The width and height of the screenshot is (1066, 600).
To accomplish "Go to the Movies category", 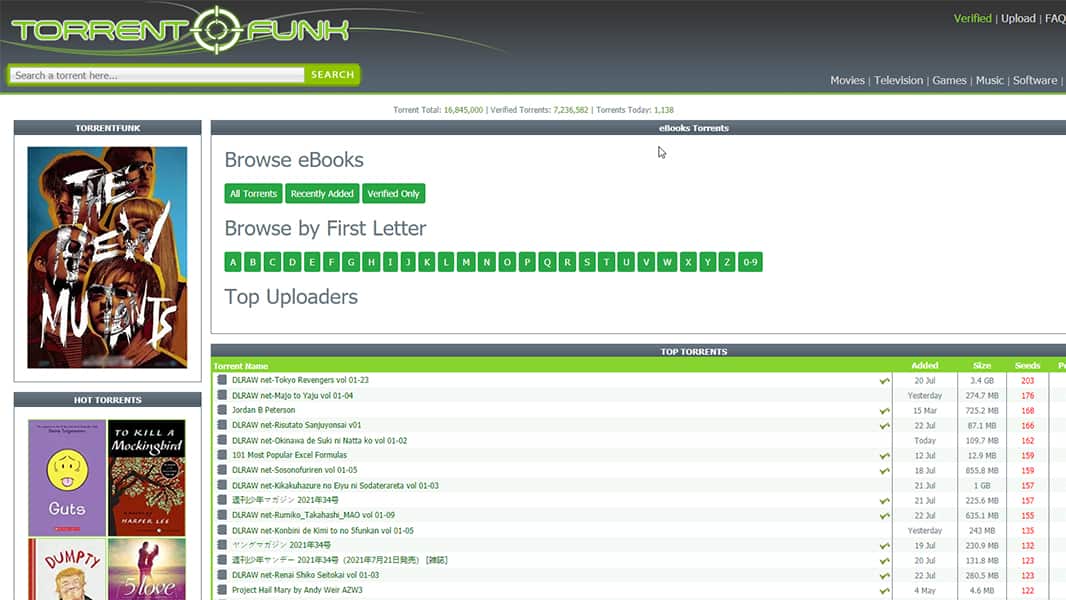I will tap(847, 80).
